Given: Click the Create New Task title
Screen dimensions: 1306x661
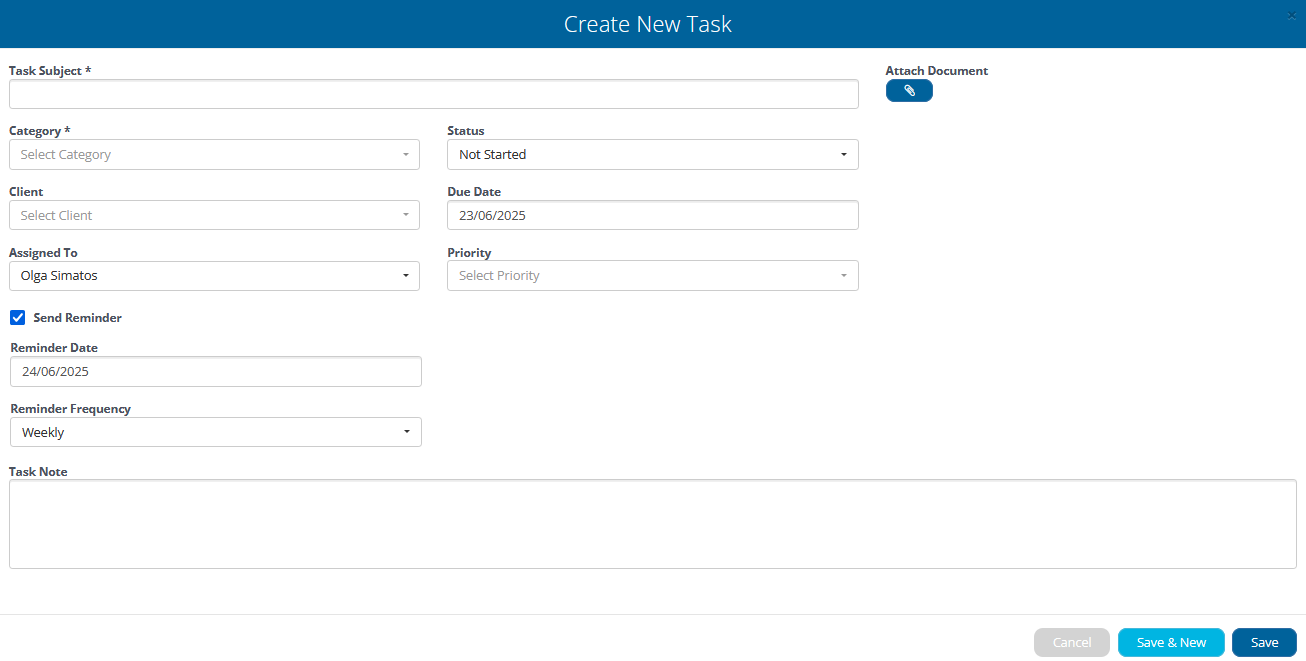Looking at the screenshot, I should click(648, 24).
